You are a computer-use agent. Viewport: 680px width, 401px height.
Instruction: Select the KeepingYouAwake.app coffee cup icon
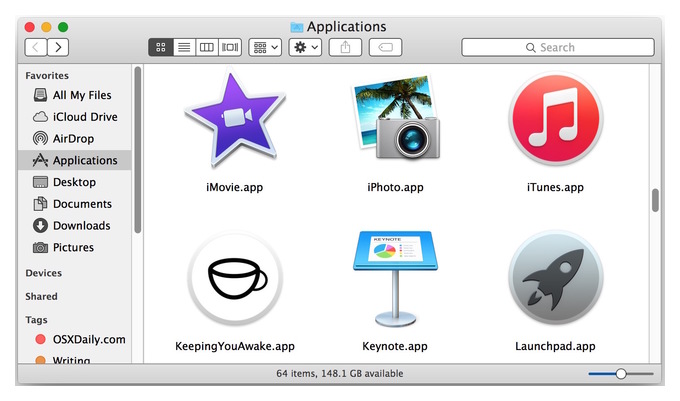235,279
